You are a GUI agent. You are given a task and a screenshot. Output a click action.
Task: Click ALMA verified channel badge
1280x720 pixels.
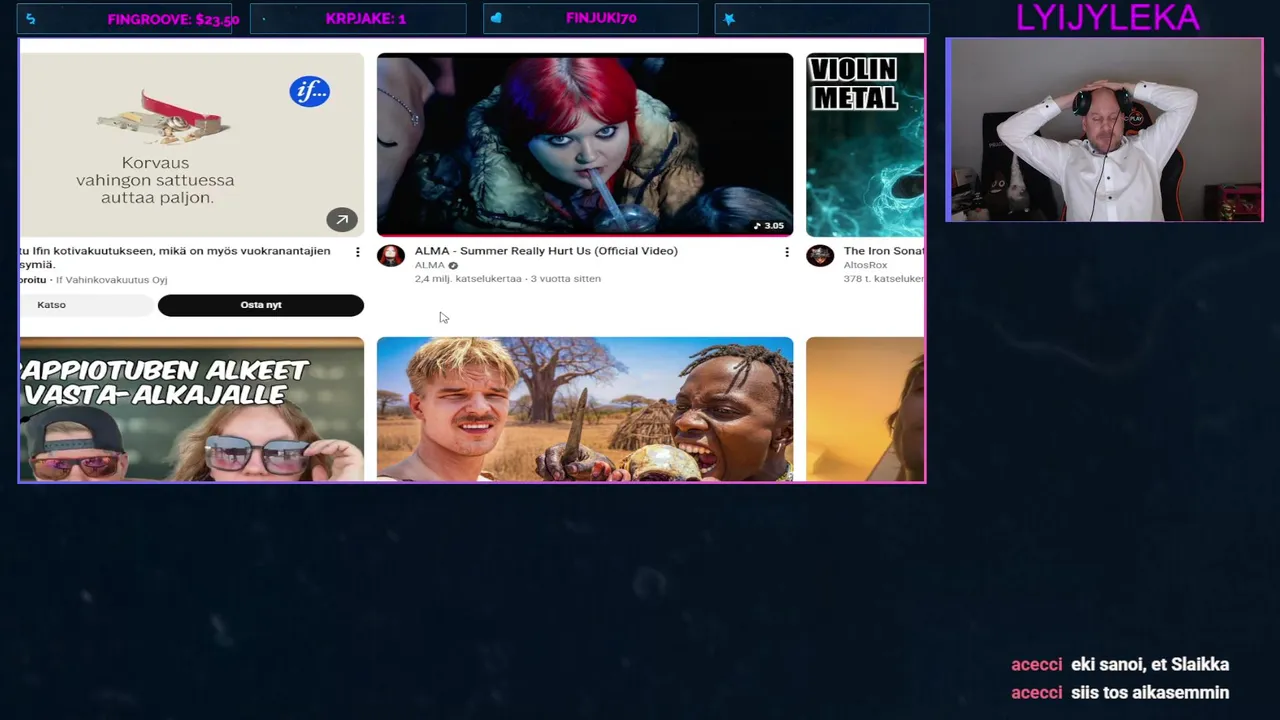tap(453, 266)
